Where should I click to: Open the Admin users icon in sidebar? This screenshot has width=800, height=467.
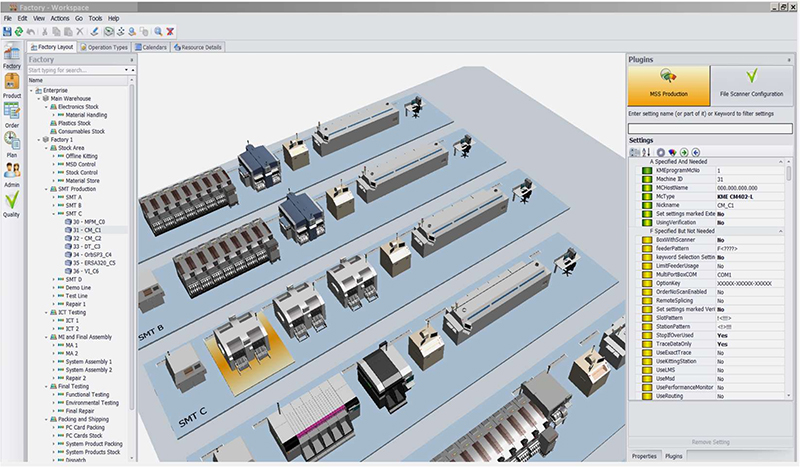coord(12,174)
